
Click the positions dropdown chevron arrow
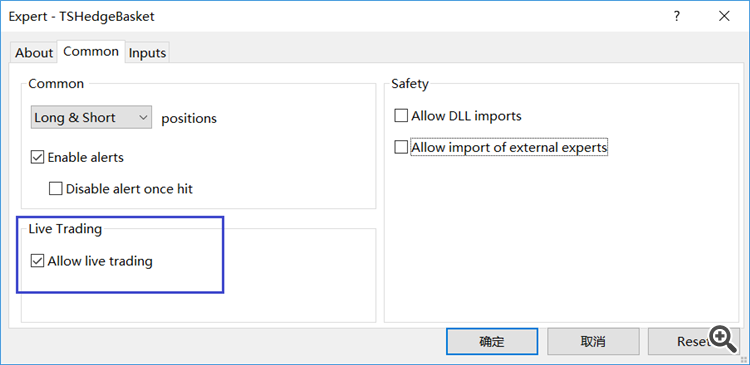[x=143, y=118]
